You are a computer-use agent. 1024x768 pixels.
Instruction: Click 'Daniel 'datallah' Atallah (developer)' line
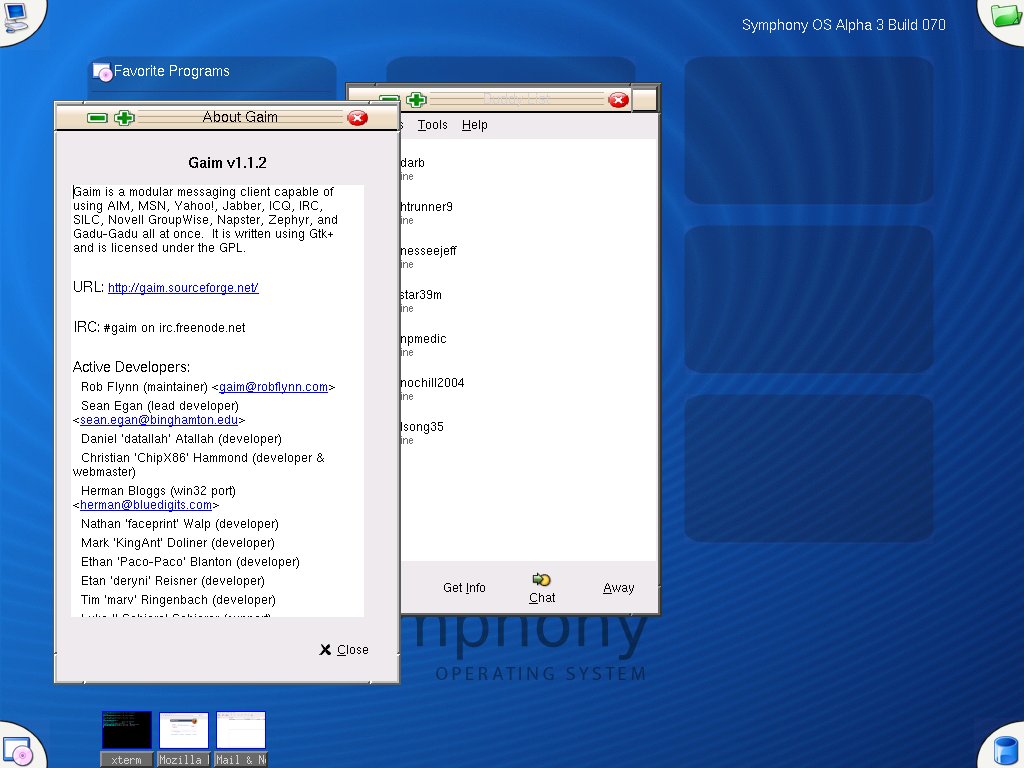[181, 439]
